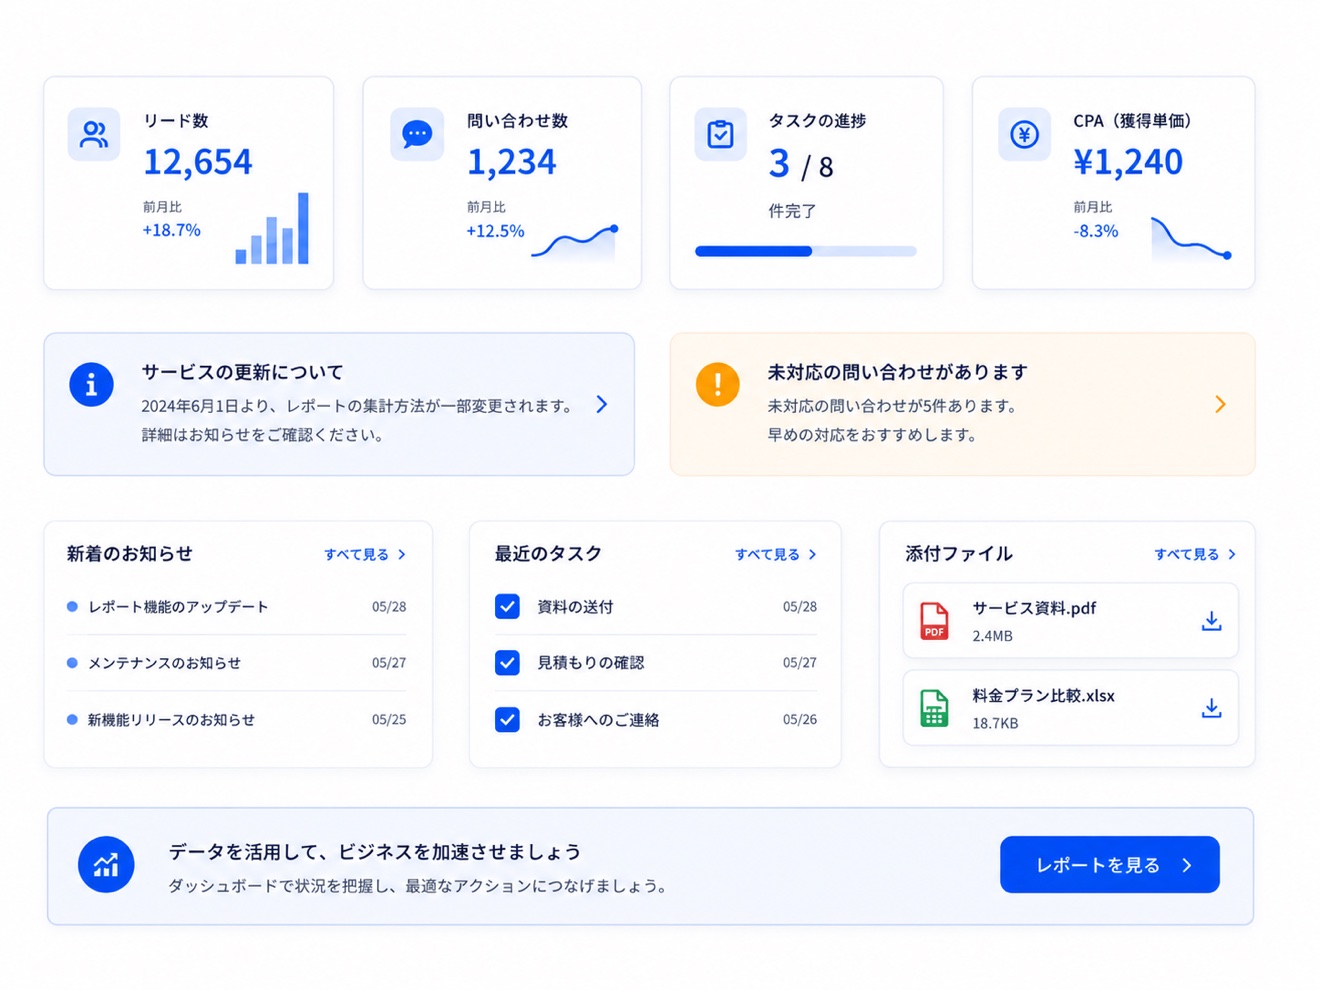Click the お客様へのご連絡 task label
The width and height of the screenshot is (1320, 990).
598,719
